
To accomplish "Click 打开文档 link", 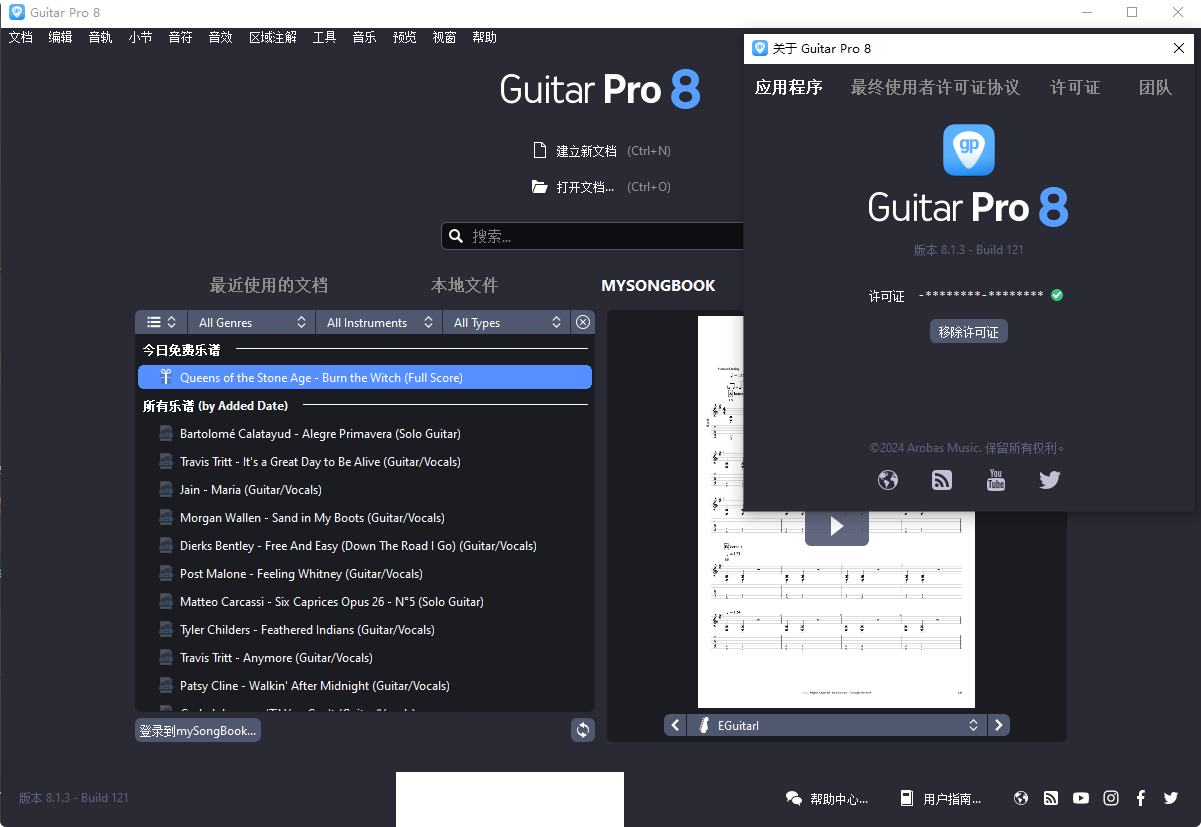I will 585,187.
